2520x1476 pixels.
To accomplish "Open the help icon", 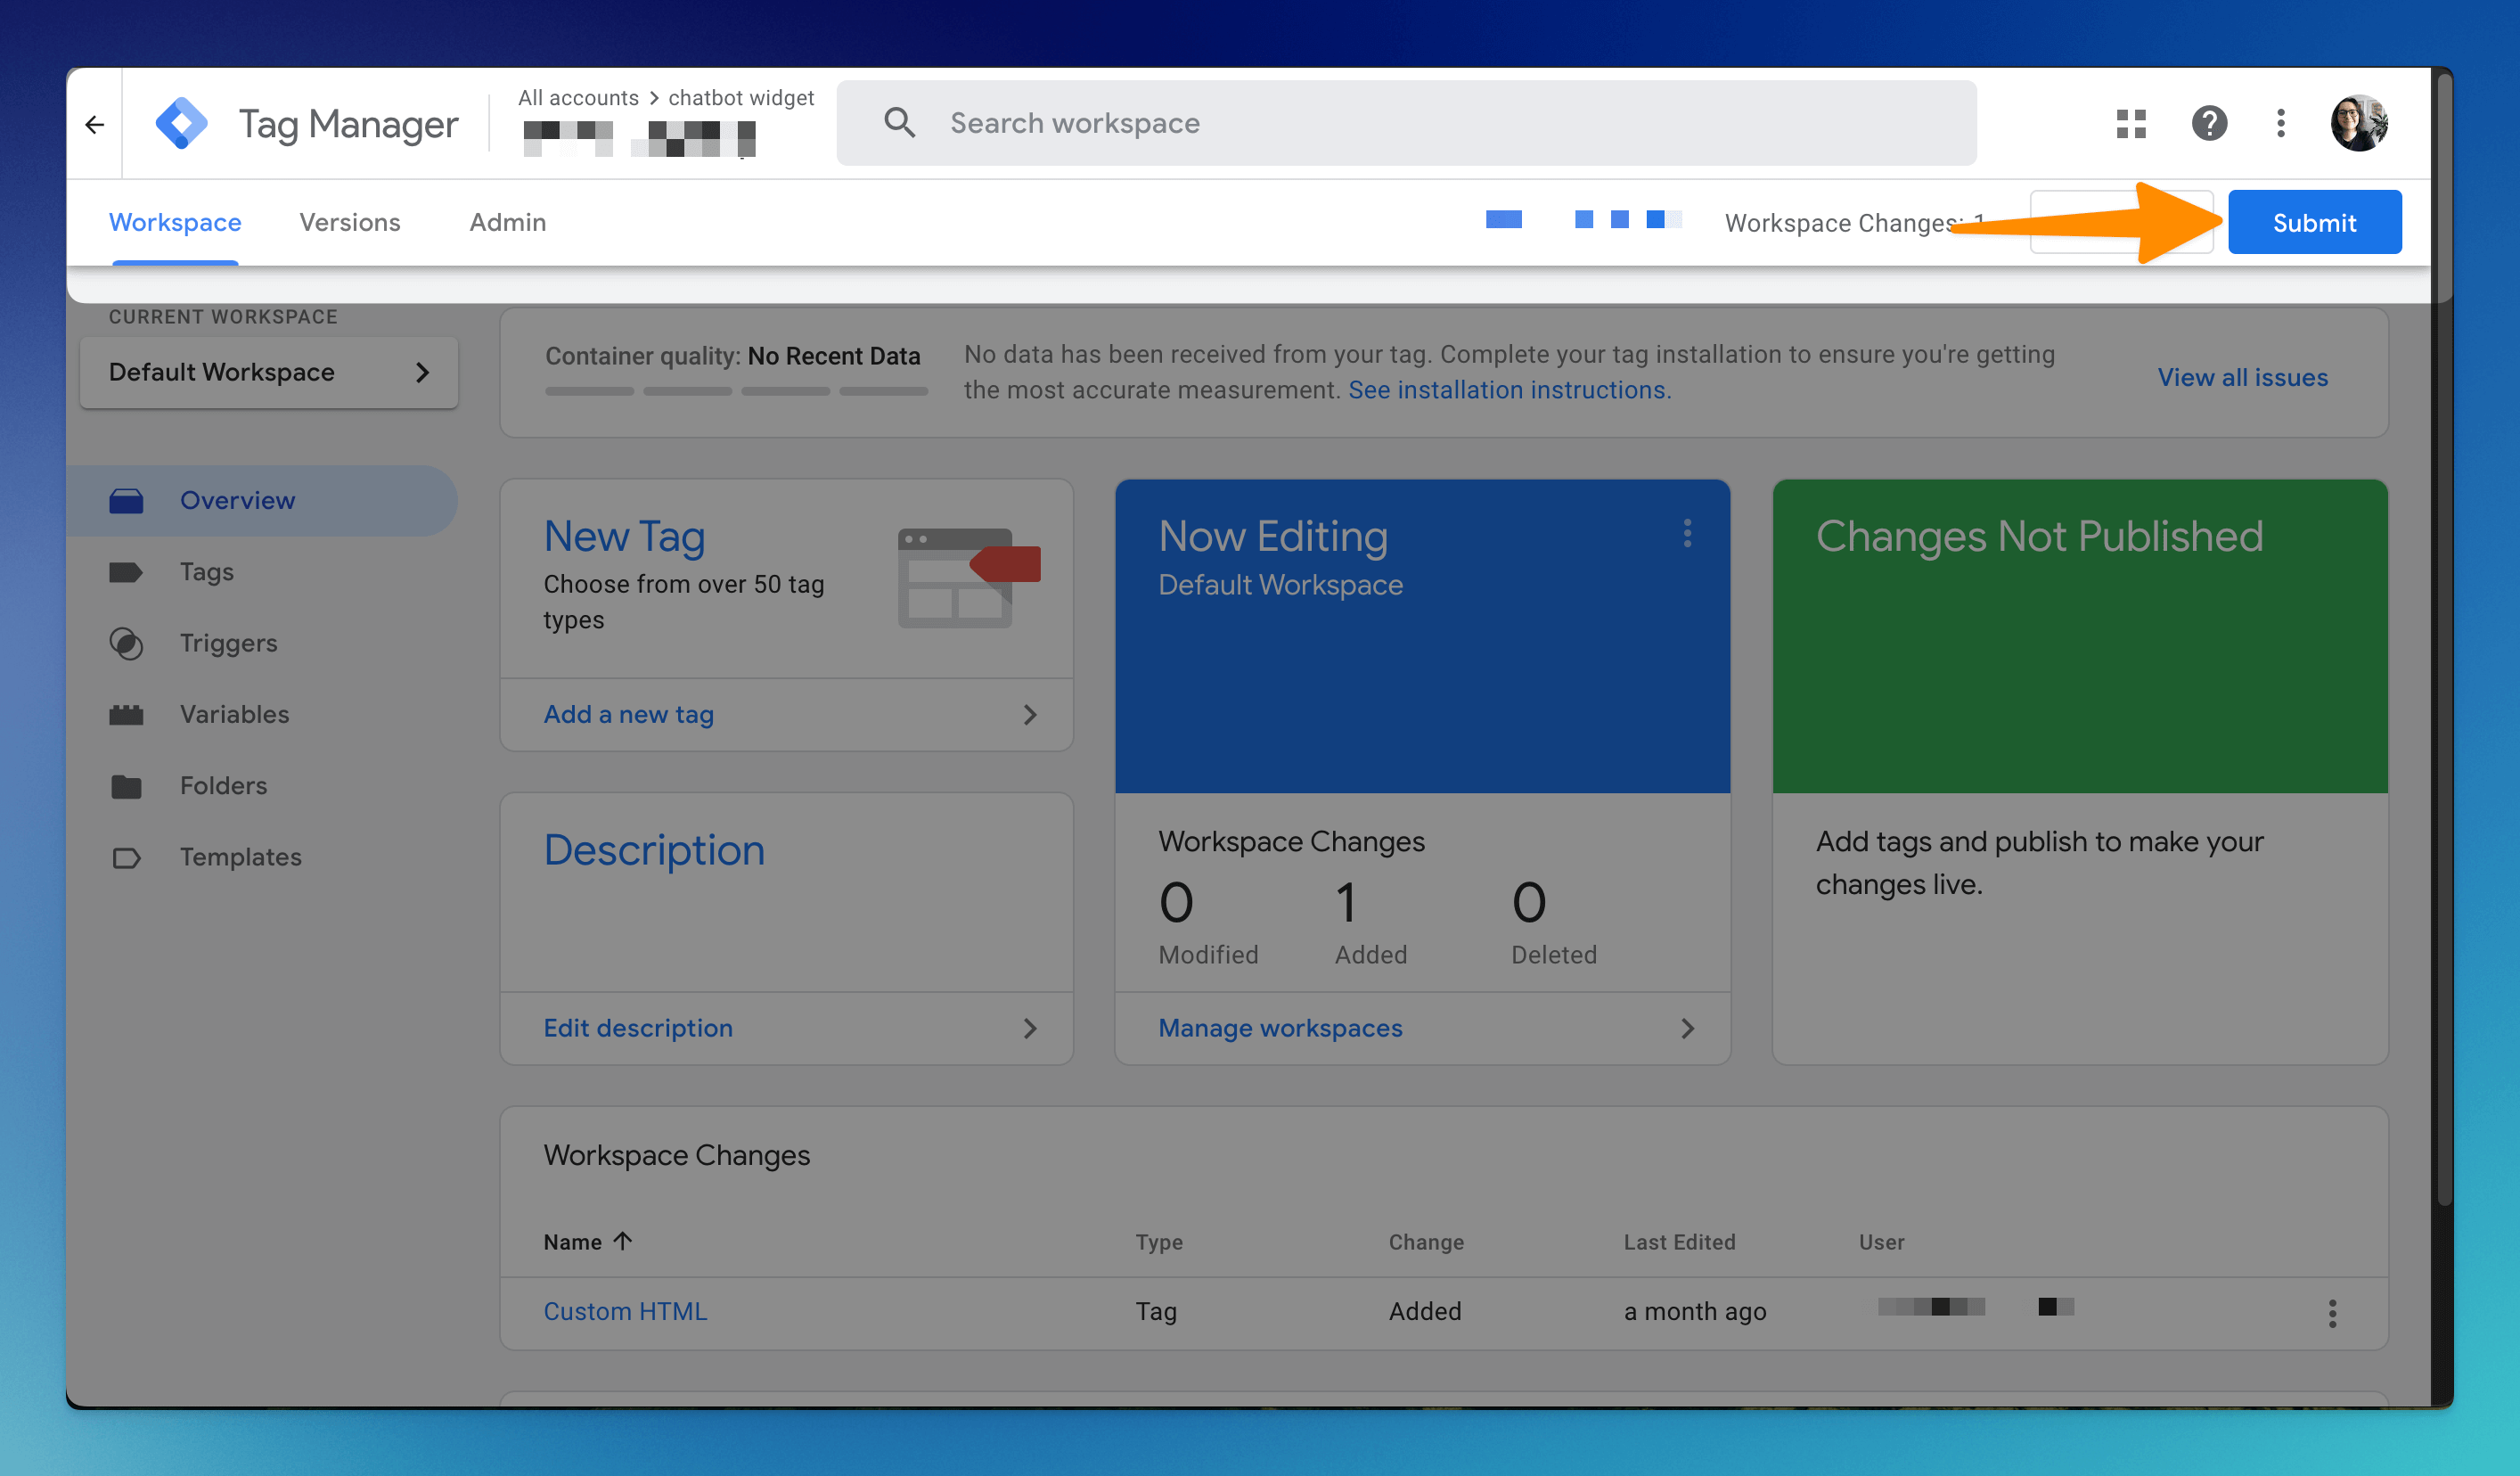I will point(2209,124).
